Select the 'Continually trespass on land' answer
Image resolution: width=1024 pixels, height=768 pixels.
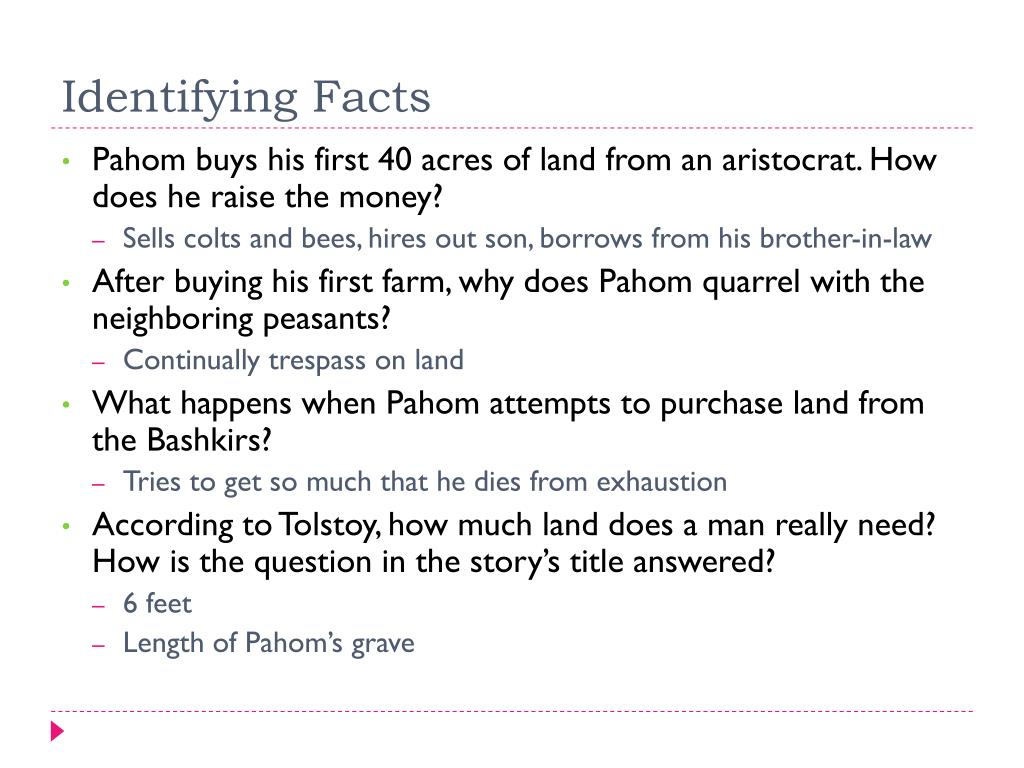(293, 360)
